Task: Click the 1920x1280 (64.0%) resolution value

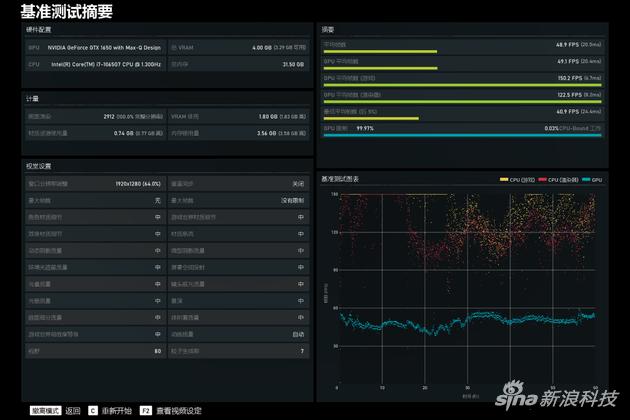Action: [138, 184]
